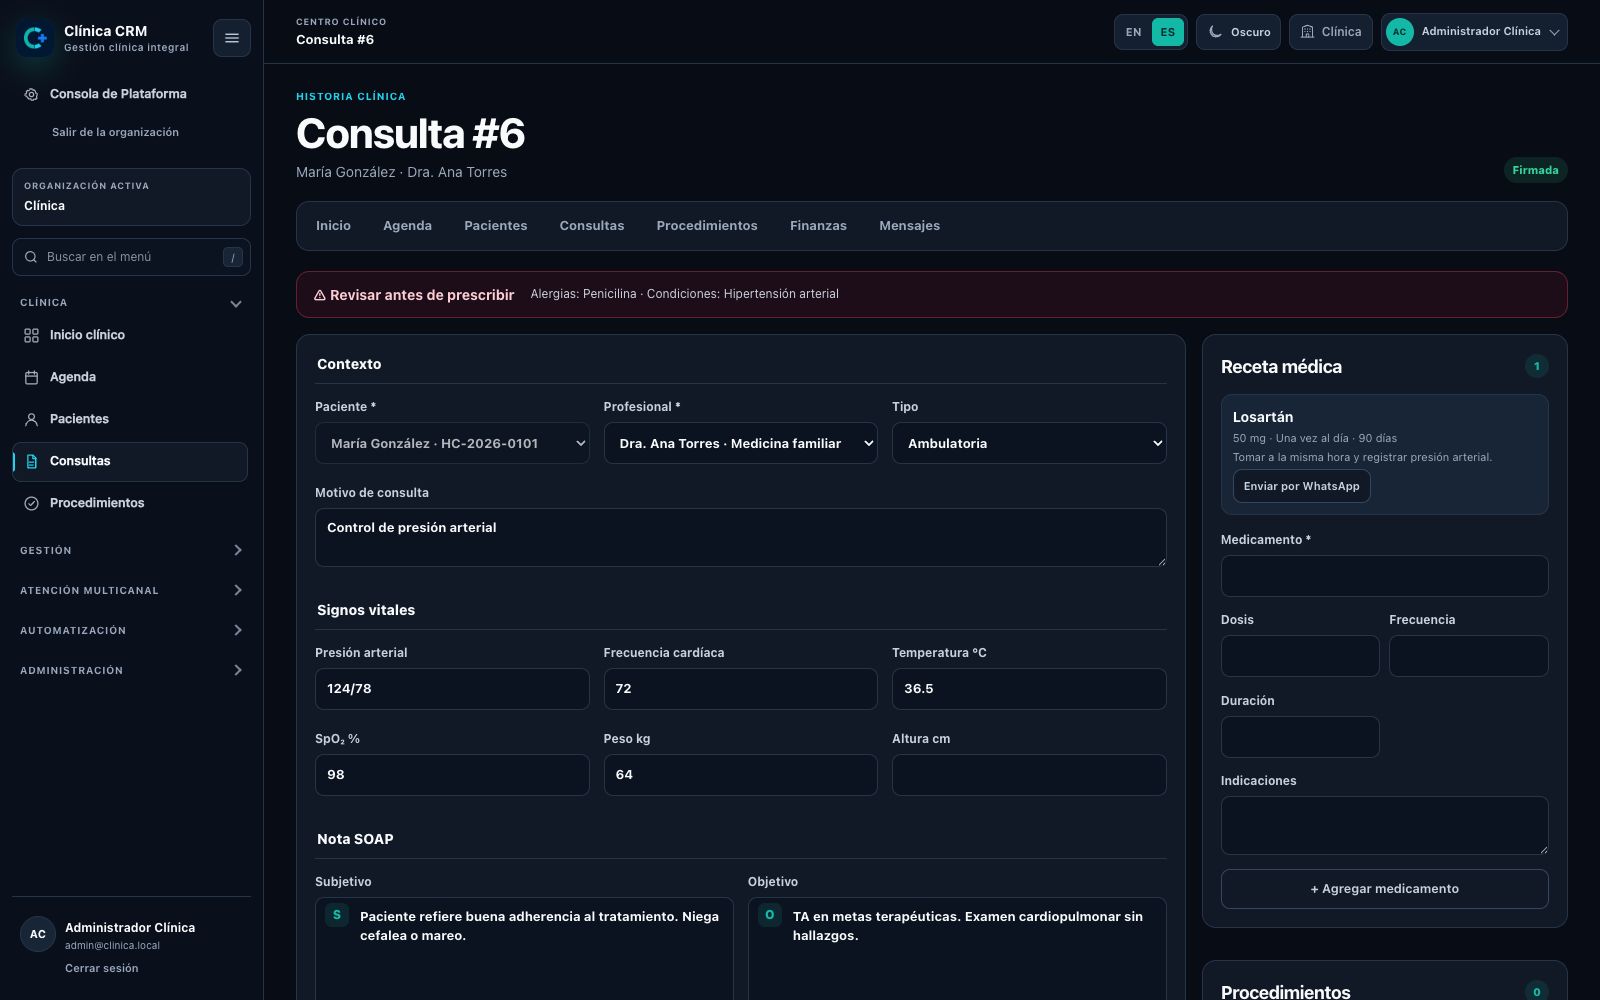Open the Administrador Clínica user menu
The image size is (1600, 1000).
(x=1474, y=32)
